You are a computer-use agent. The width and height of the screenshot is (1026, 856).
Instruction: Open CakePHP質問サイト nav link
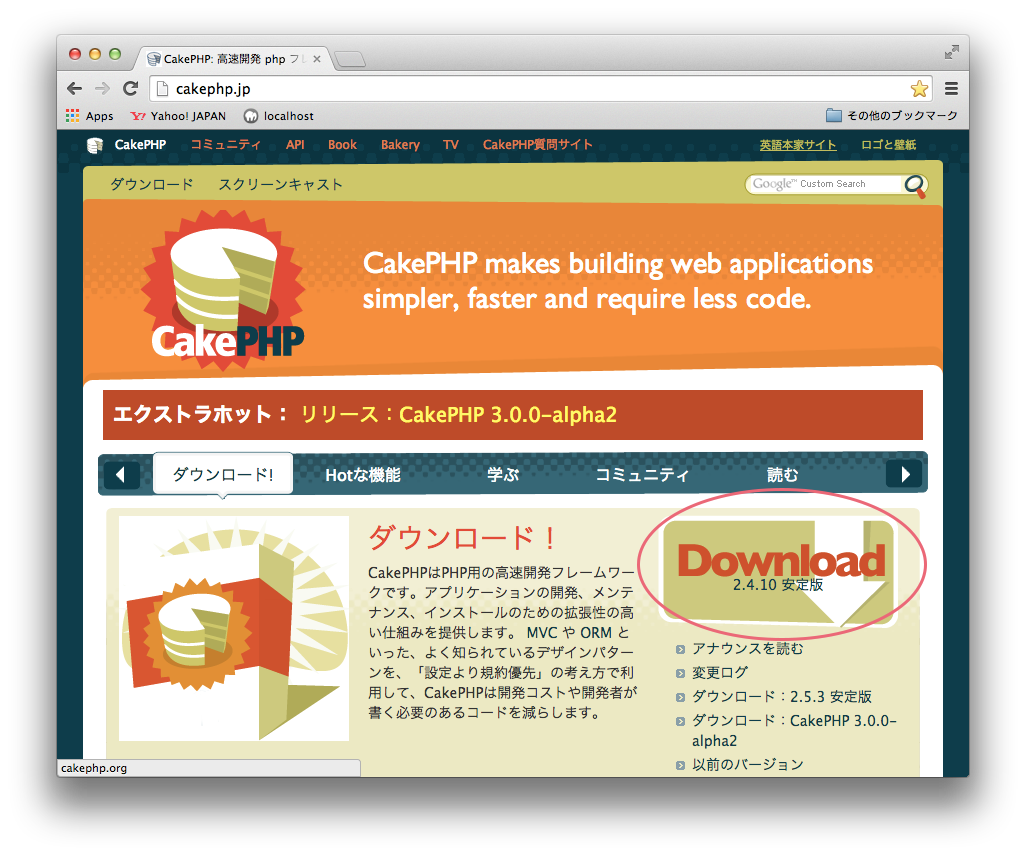(537, 145)
